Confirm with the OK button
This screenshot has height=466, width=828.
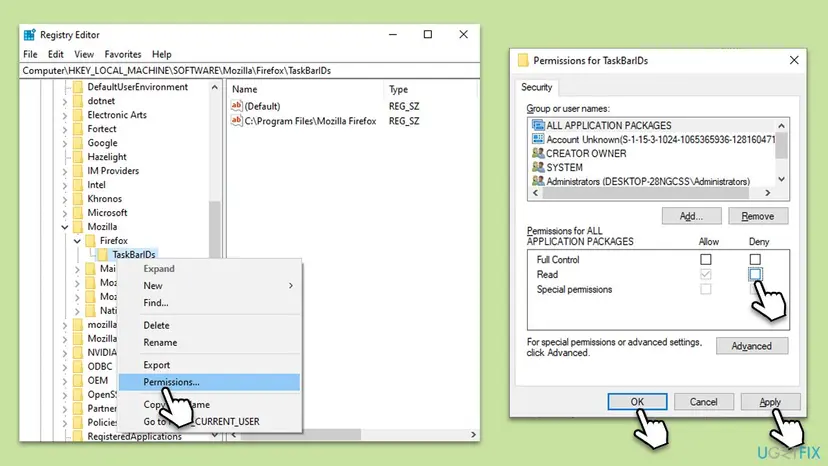[637, 402]
